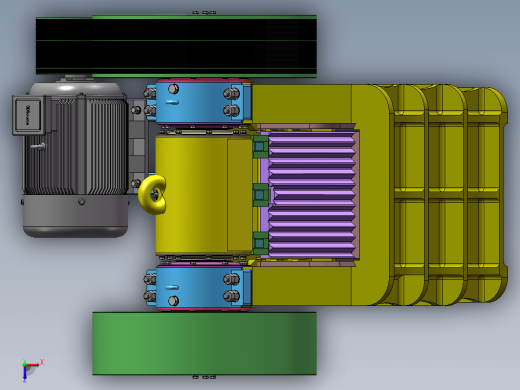The width and height of the screenshot is (520, 390).
Task: Select the motor's terminal junction box
Action: click(29, 115)
